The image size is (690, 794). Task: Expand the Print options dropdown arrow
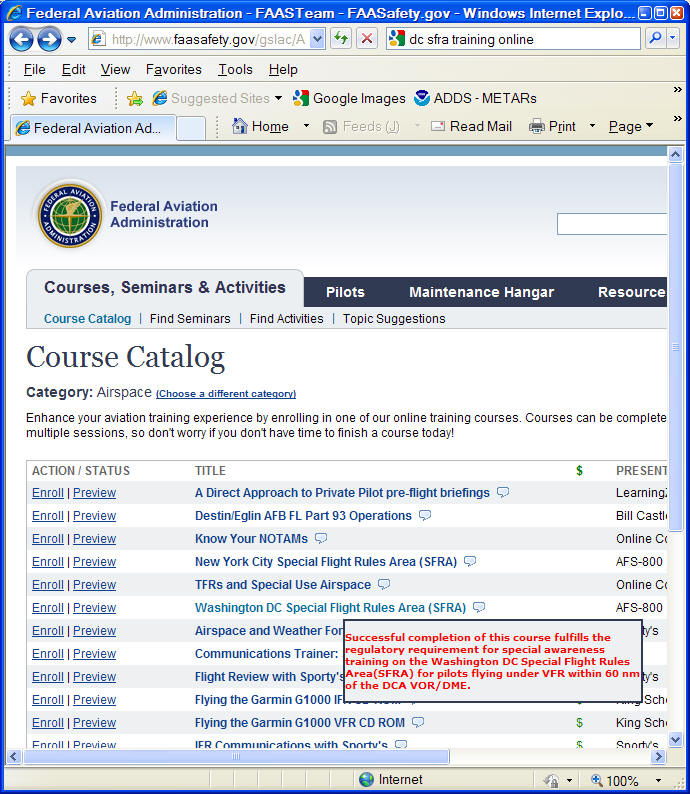(x=592, y=126)
